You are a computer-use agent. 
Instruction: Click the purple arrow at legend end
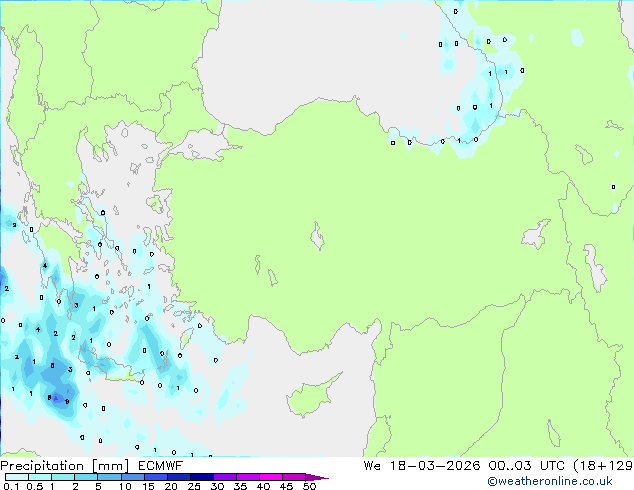[x=317, y=477]
